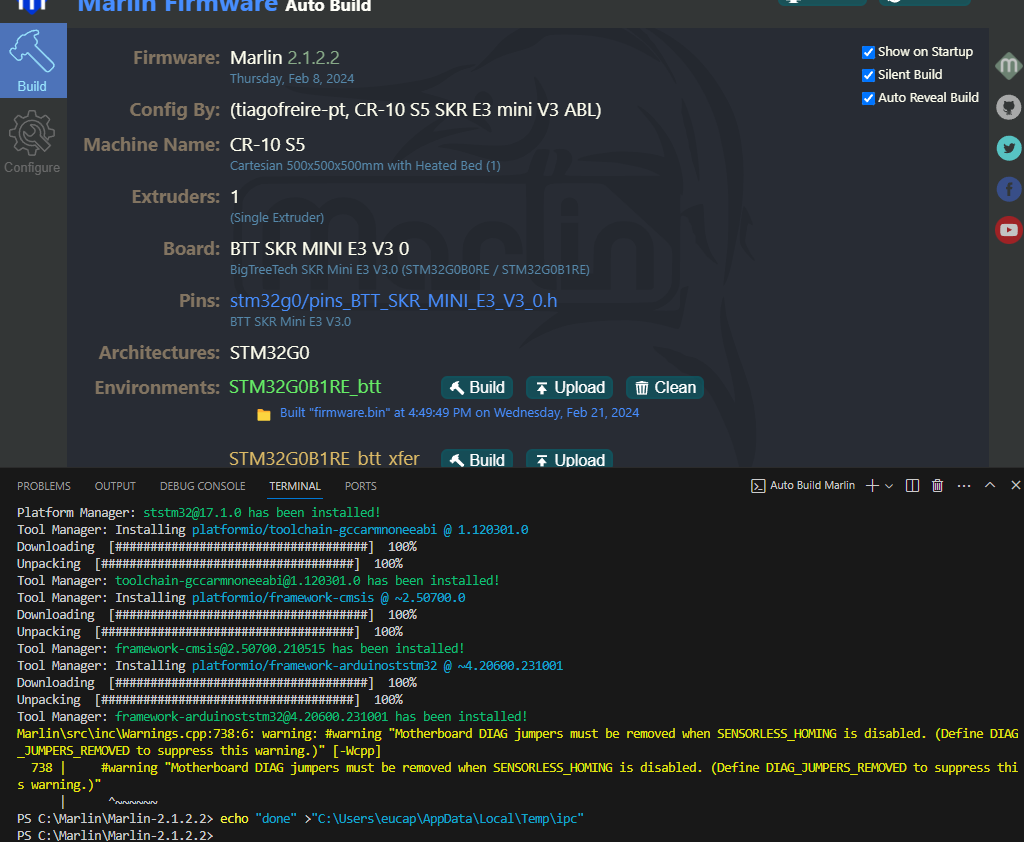
Task: Open terminal panel more actions ellipsis
Action: pos(963,485)
